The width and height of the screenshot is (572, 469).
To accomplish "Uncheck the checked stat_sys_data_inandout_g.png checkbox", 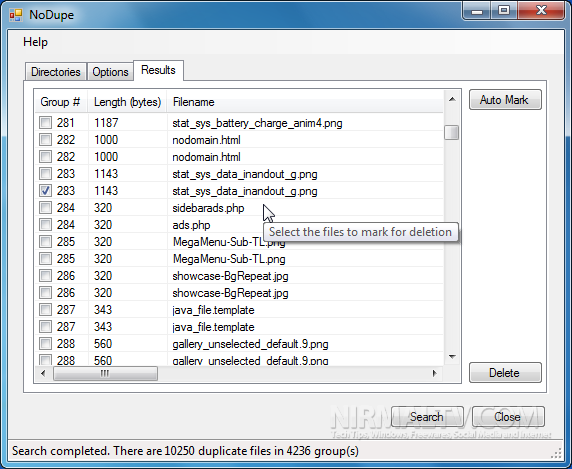I will click(46, 191).
